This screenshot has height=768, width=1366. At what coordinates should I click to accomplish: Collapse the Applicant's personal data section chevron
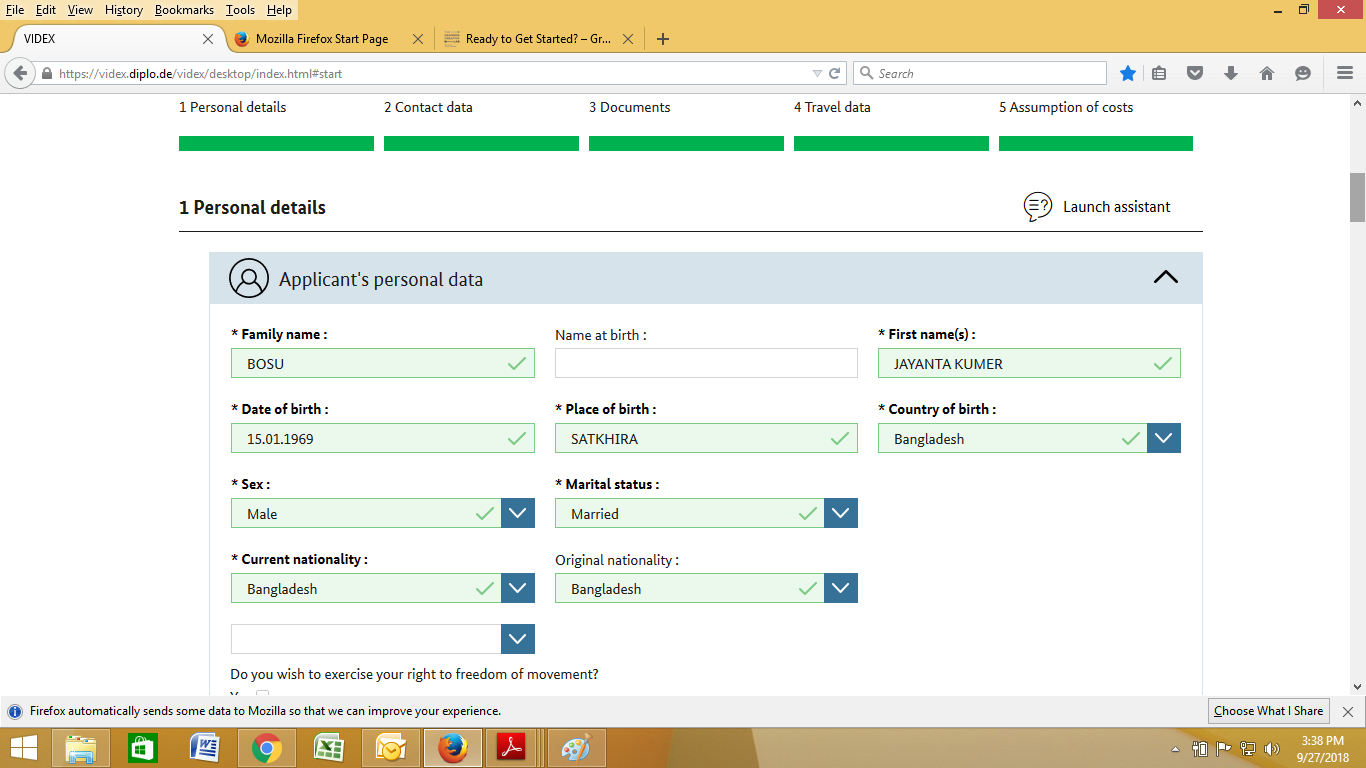pyautogui.click(x=1165, y=277)
